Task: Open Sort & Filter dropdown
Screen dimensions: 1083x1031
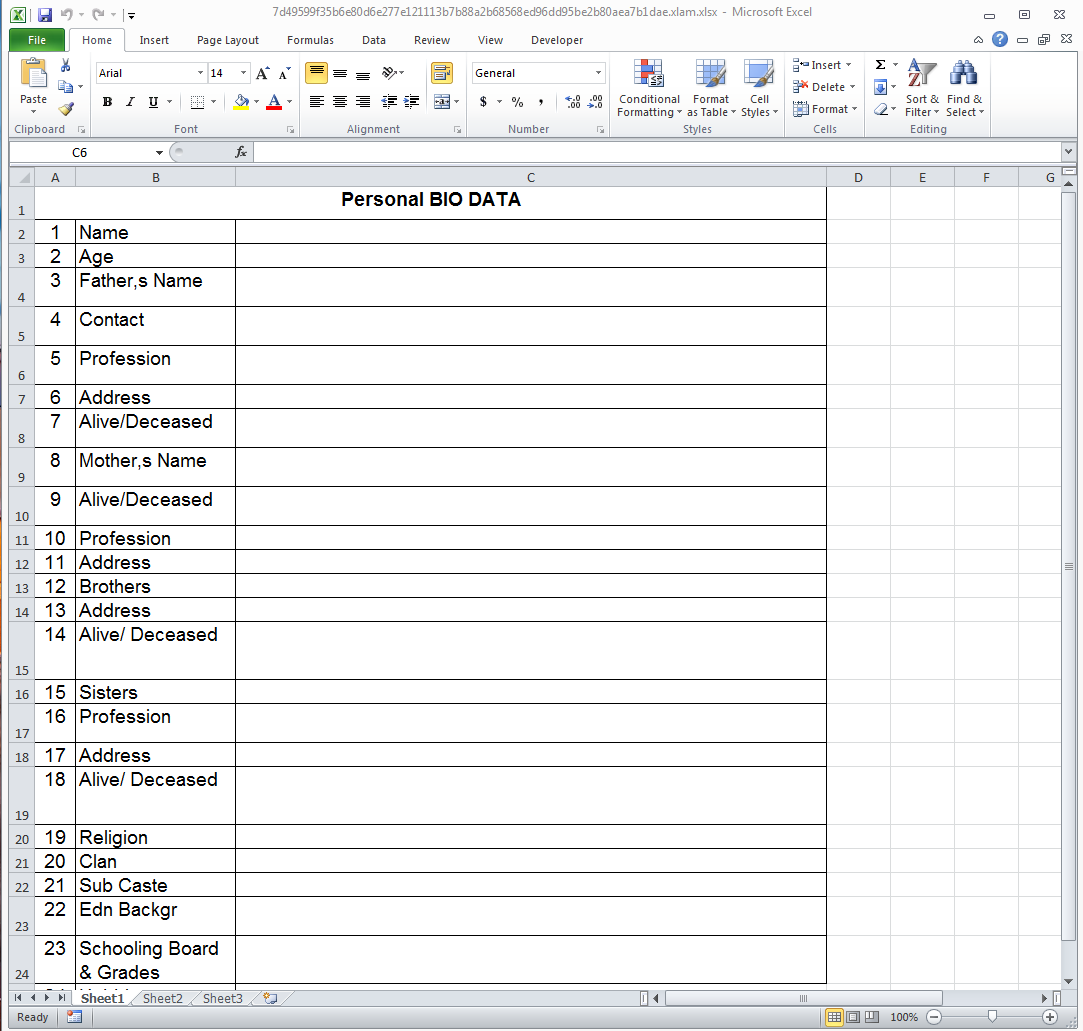Action: point(922,88)
